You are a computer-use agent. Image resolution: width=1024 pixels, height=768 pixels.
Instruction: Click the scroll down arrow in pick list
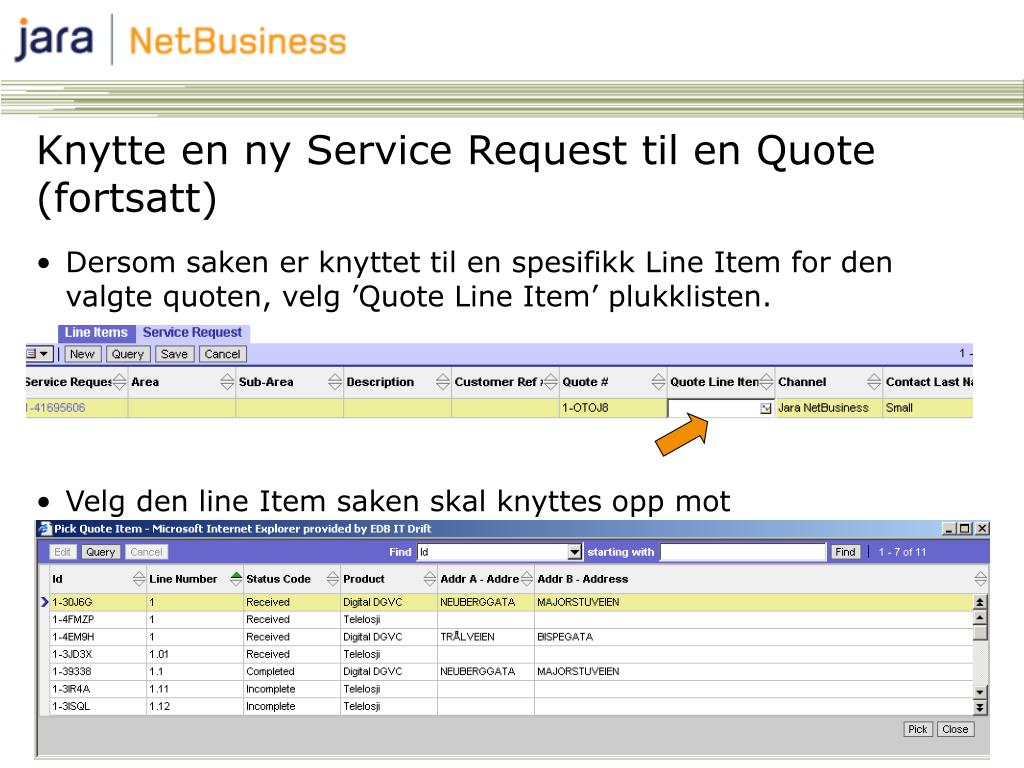click(x=980, y=692)
